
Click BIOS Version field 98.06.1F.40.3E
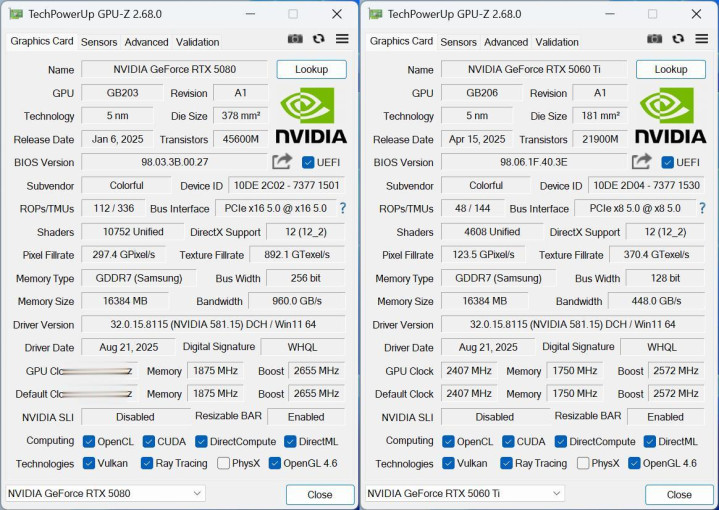tap(534, 162)
